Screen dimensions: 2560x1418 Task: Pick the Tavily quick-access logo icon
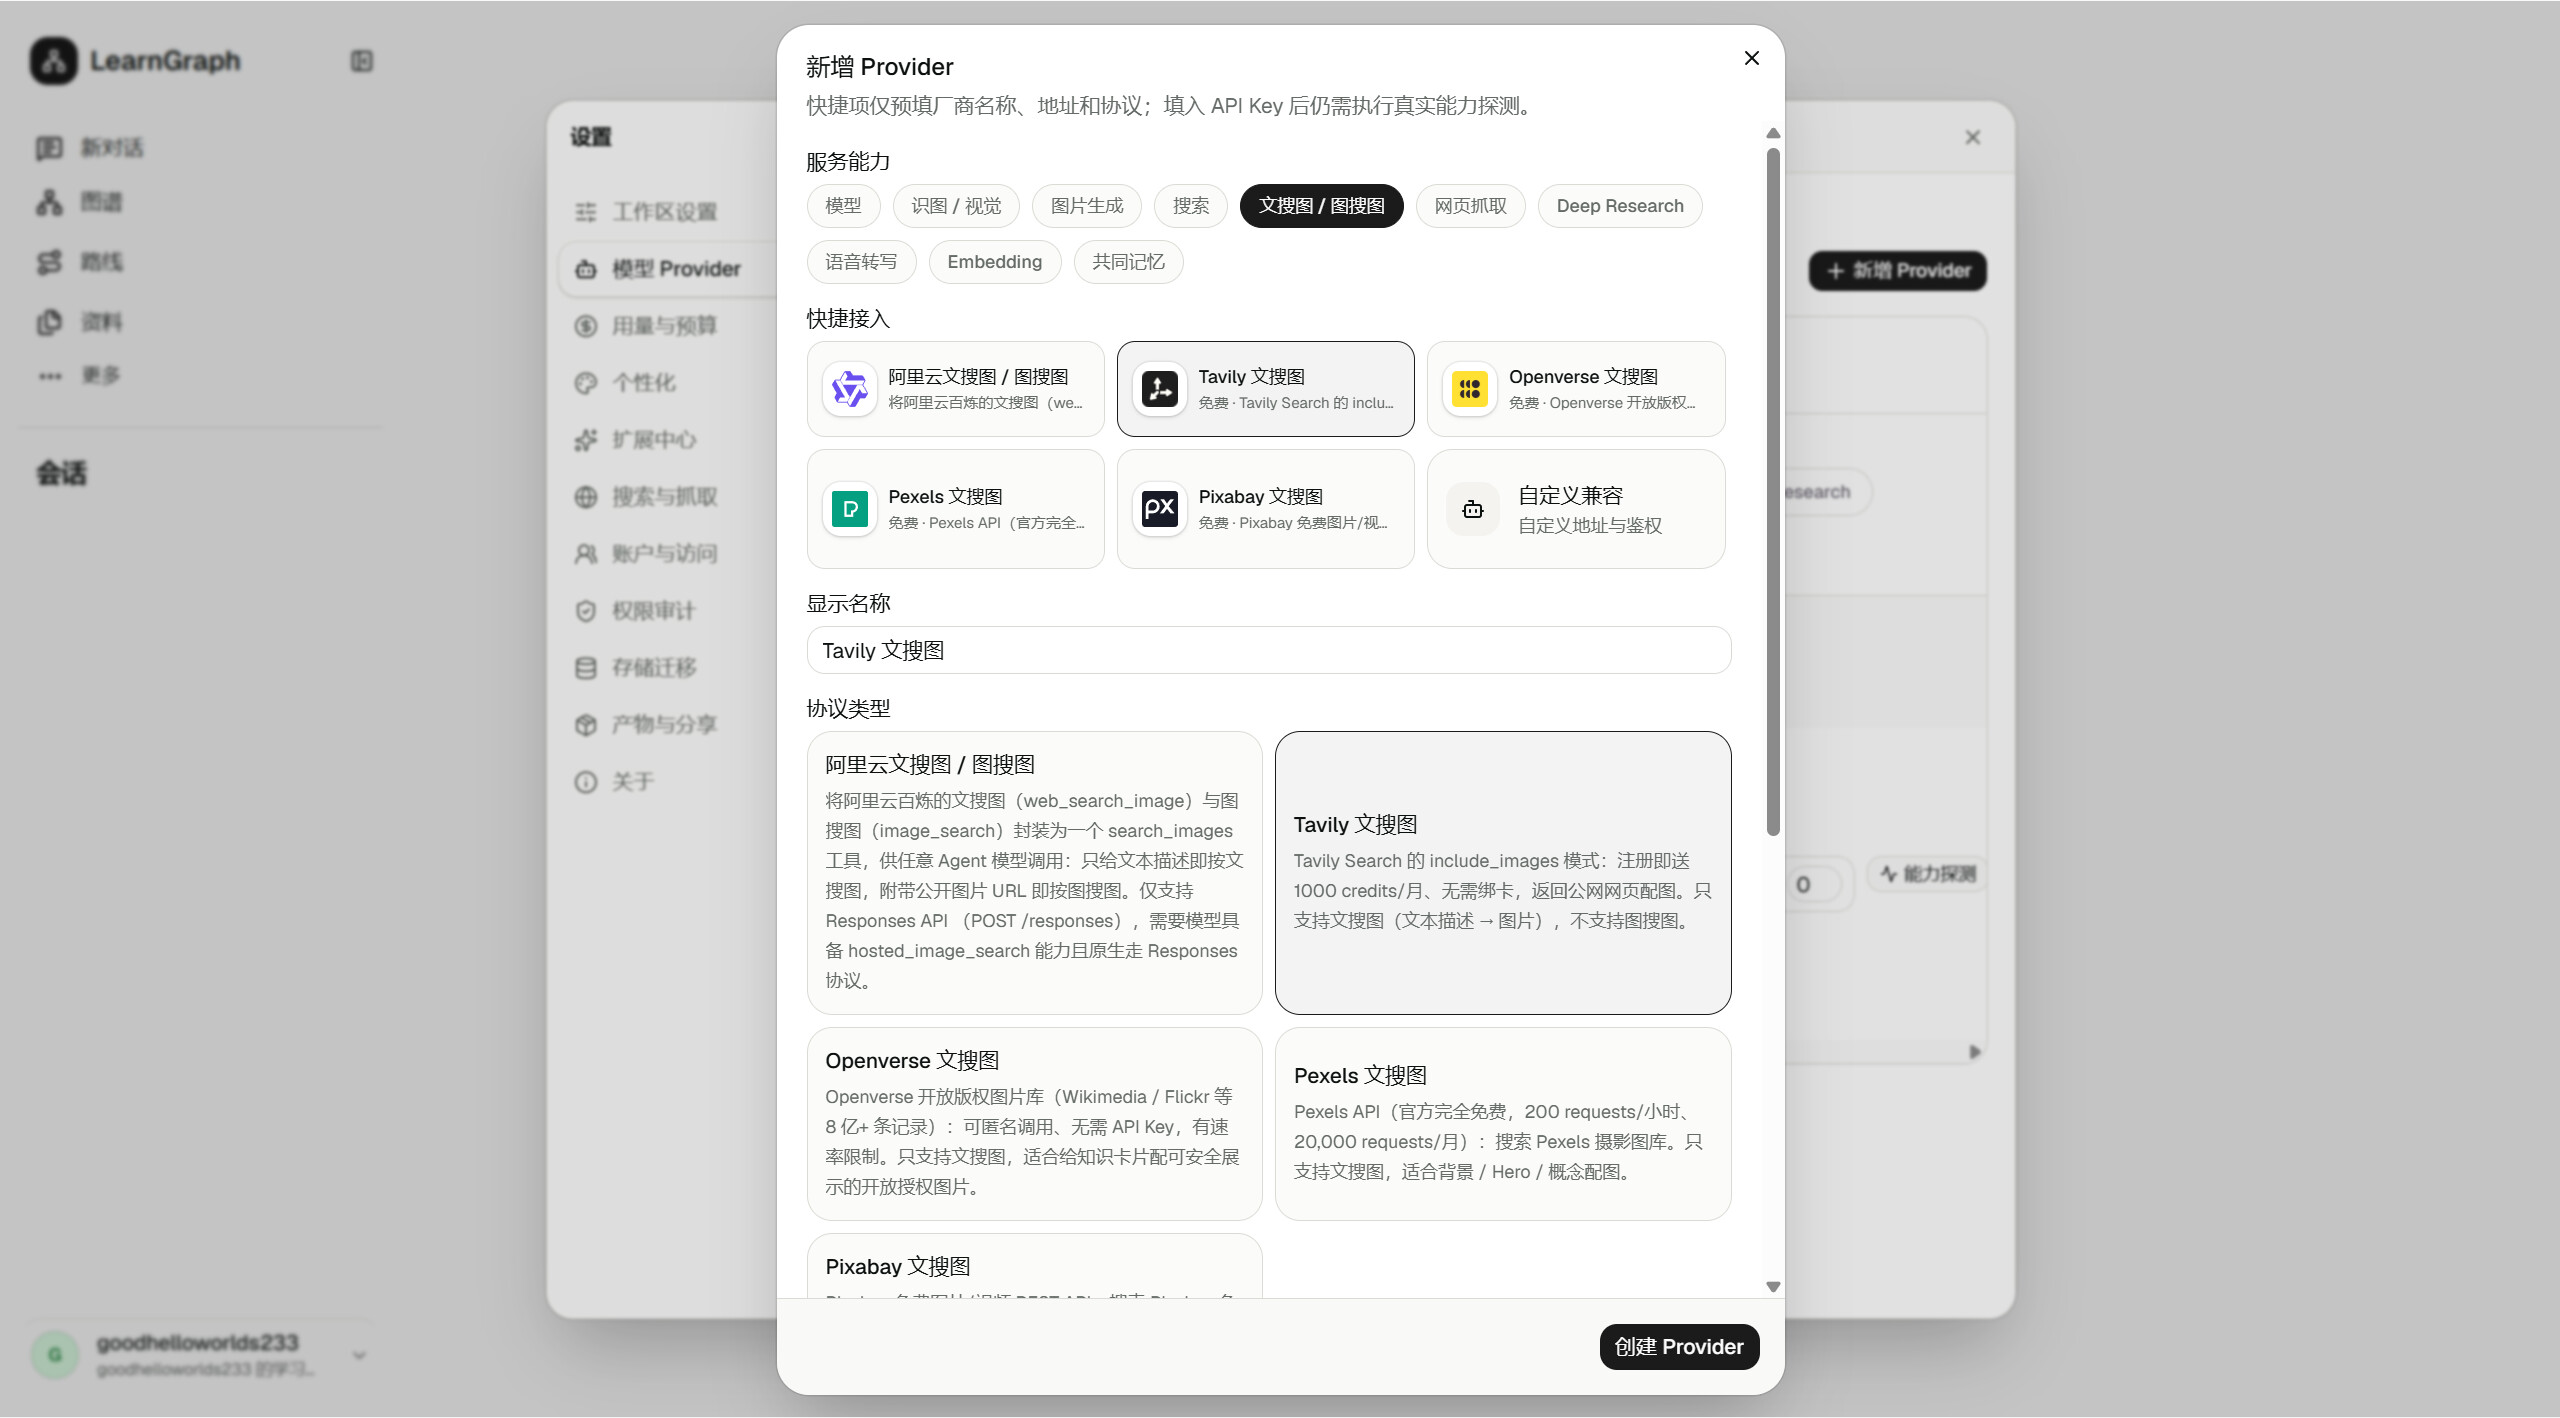click(x=1160, y=389)
